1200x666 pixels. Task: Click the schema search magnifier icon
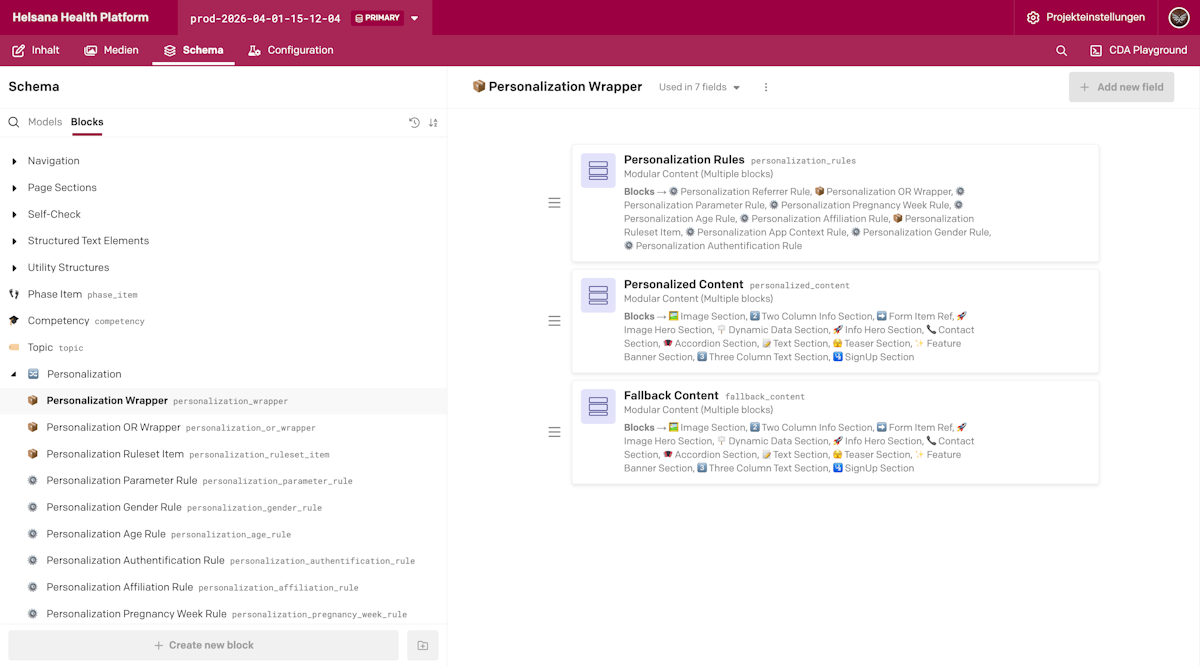tap(14, 122)
